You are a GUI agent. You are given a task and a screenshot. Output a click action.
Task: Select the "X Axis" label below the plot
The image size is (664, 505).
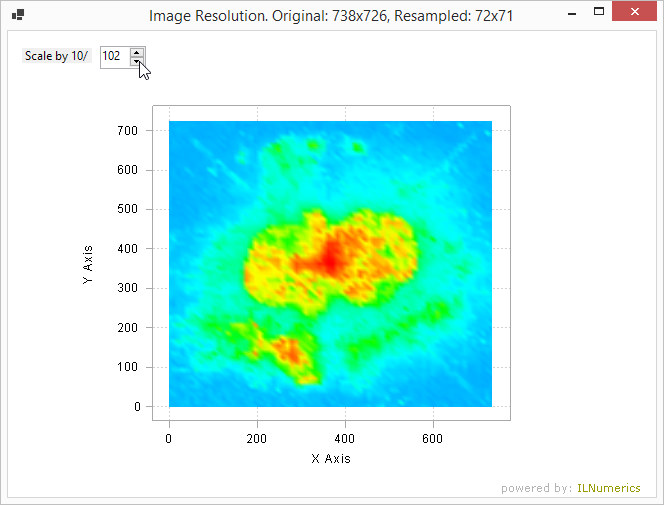click(x=331, y=459)
